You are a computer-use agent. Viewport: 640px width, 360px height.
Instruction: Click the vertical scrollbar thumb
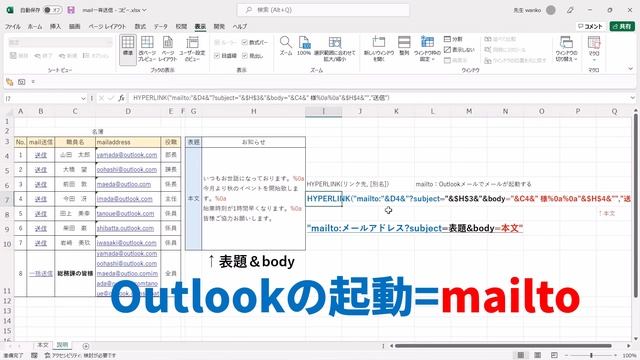point(636,205)
